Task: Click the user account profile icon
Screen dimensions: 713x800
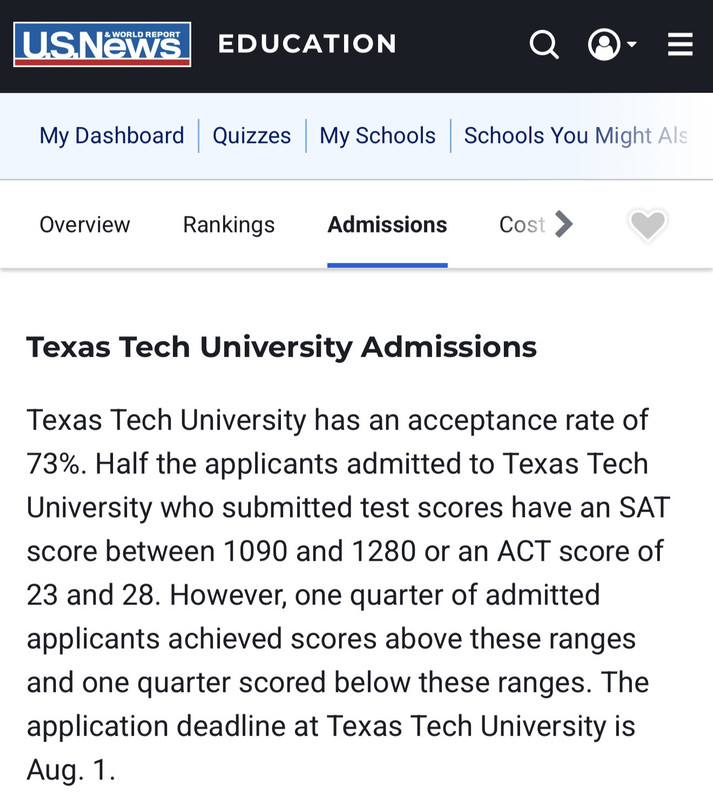Action: (x=603, y=45)
